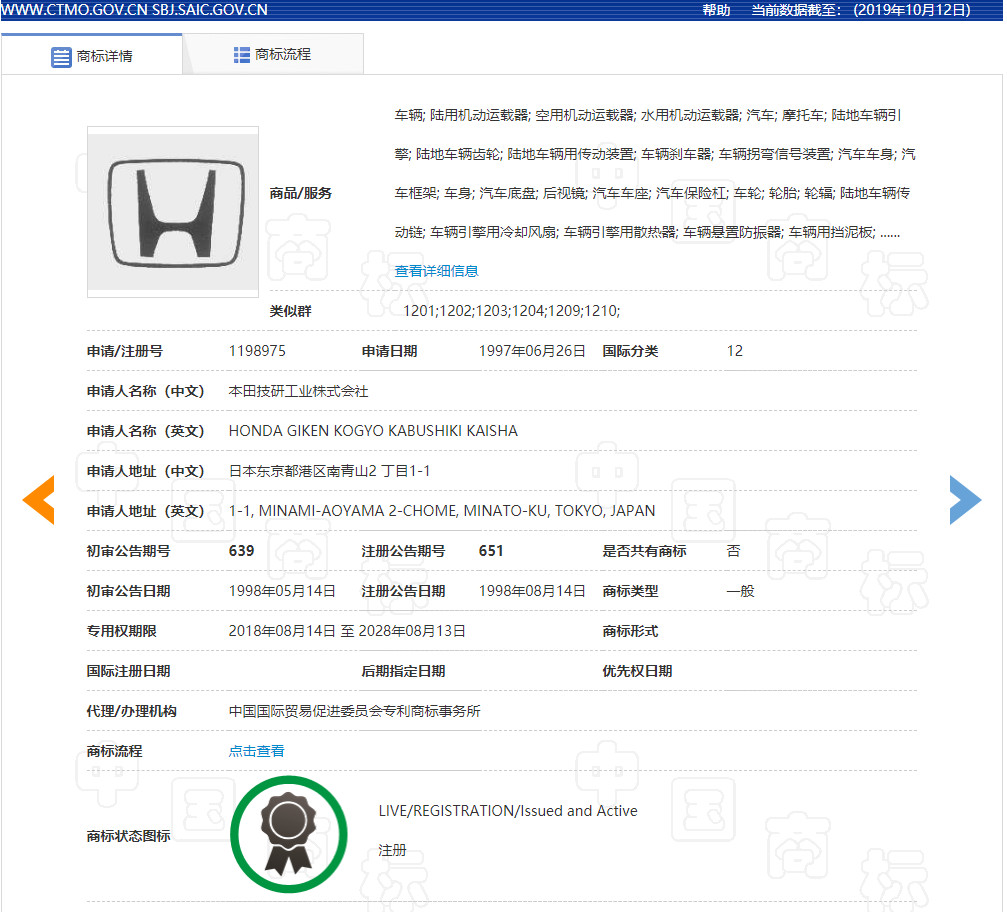The image size is (1007, 912).
Task: Click the 否 shared trademark value
Action: click(x=733, y=550)
